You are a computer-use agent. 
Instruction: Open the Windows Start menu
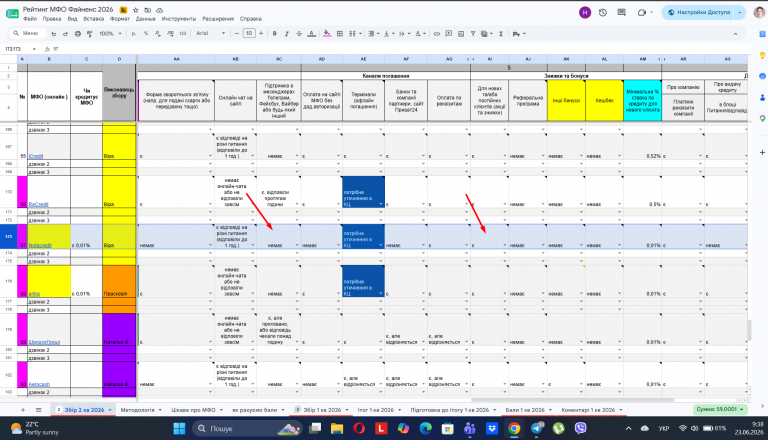pos(179,429)
